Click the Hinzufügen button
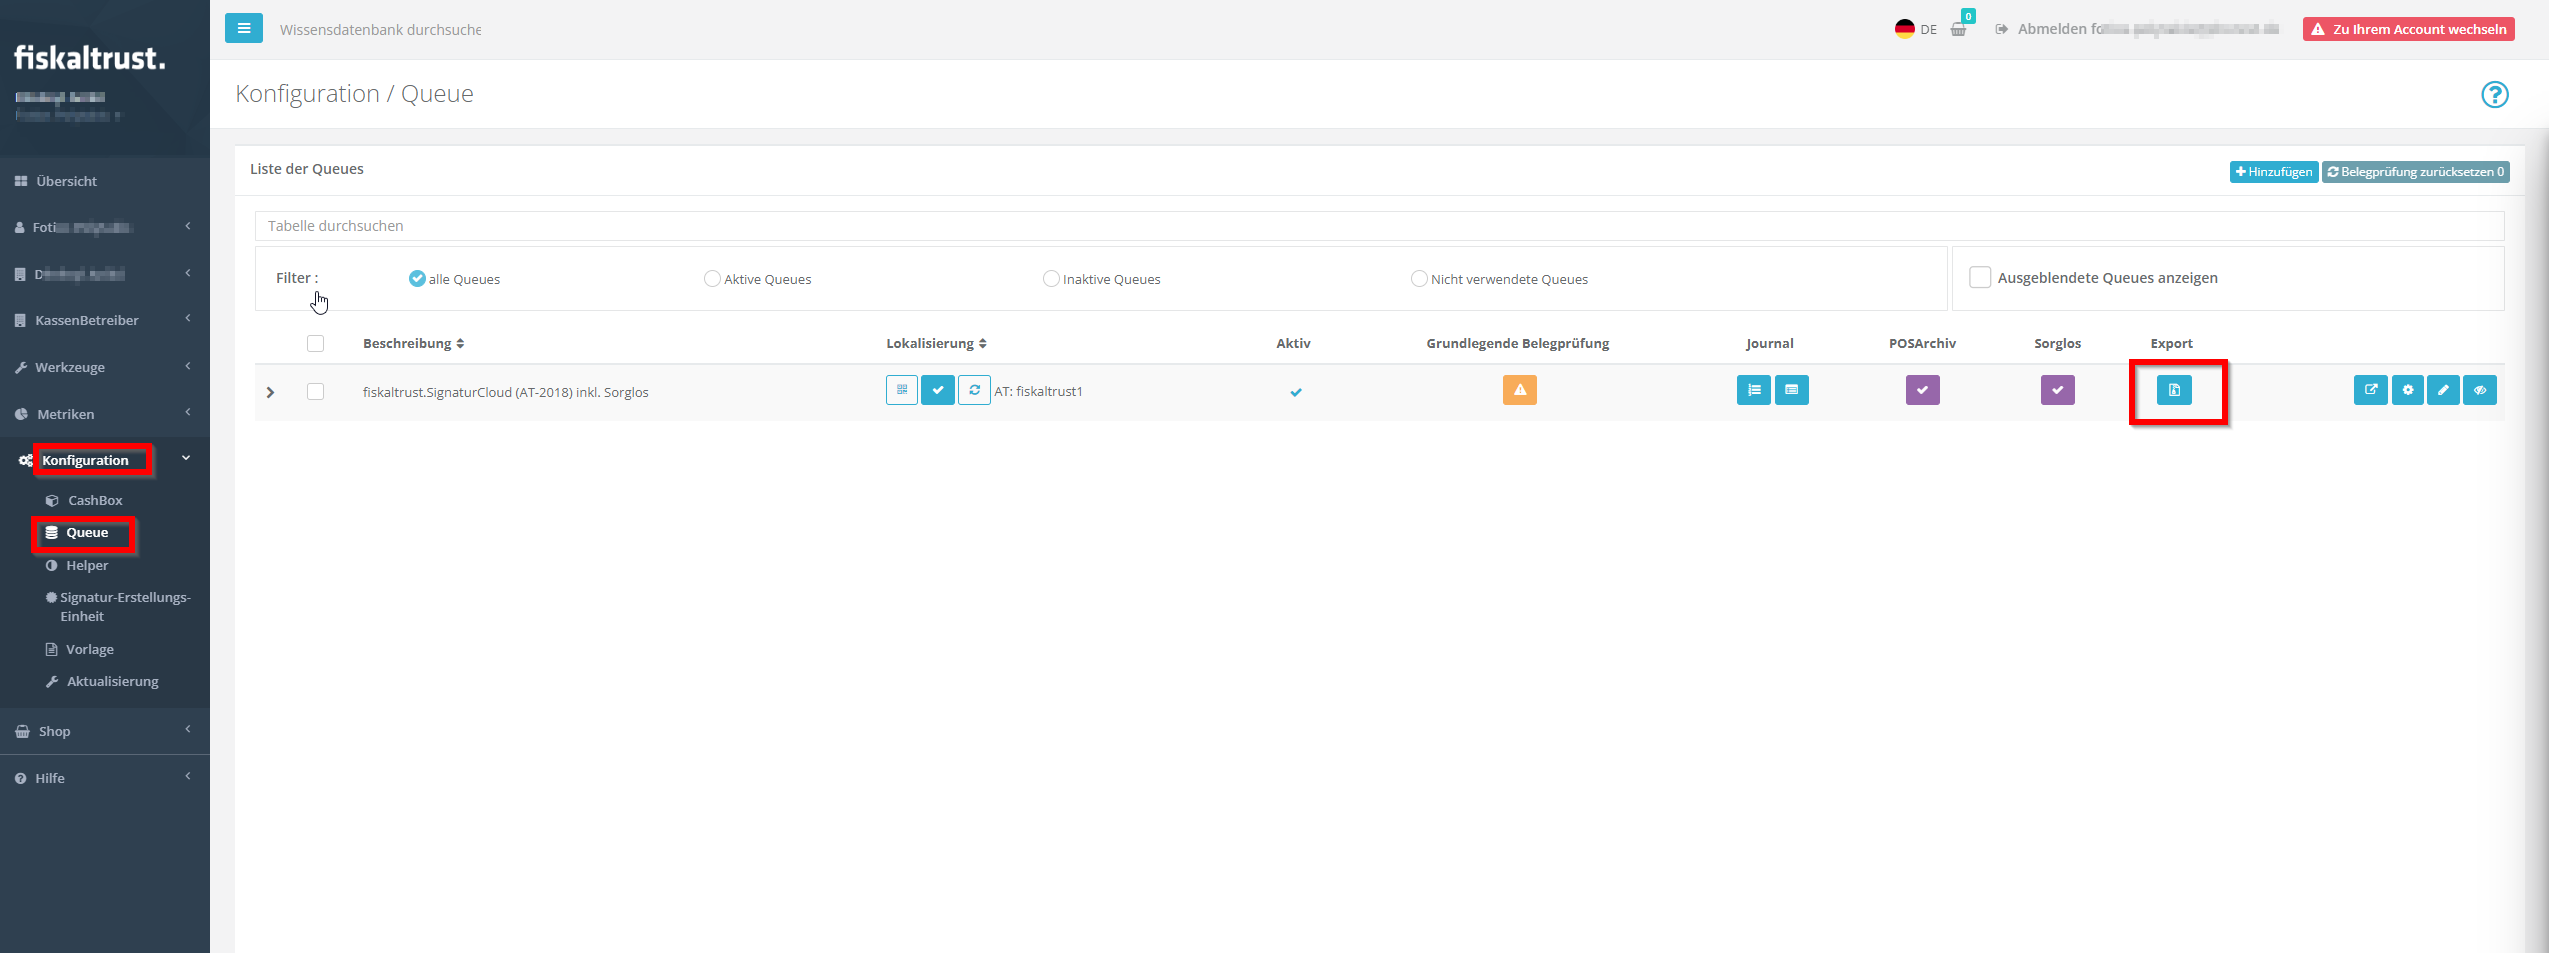Screen dimensions: 2549x953 [2273, 171]
